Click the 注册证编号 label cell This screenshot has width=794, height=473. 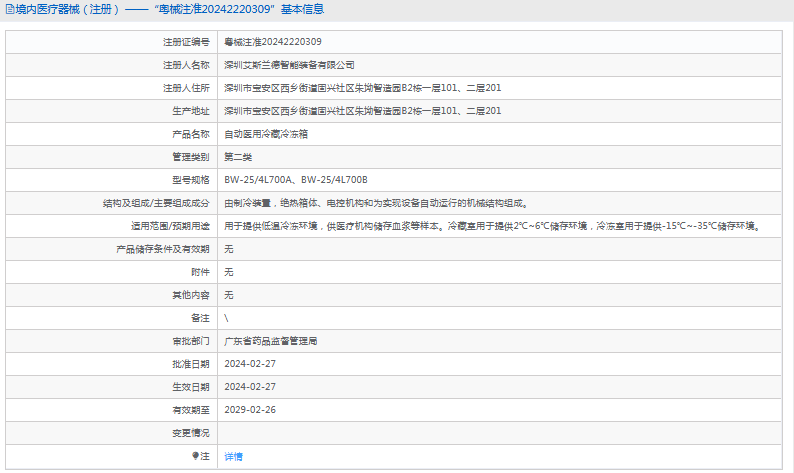click(x=111, y=42)
